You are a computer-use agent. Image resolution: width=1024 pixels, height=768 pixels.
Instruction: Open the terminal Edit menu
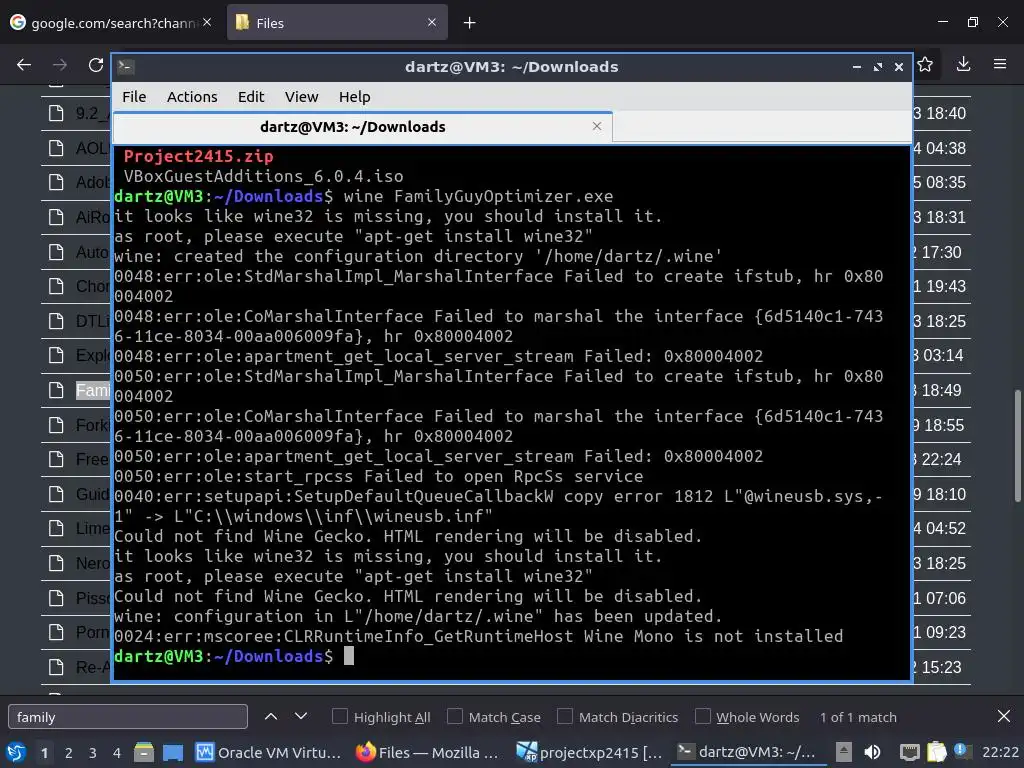click(251, 97)
